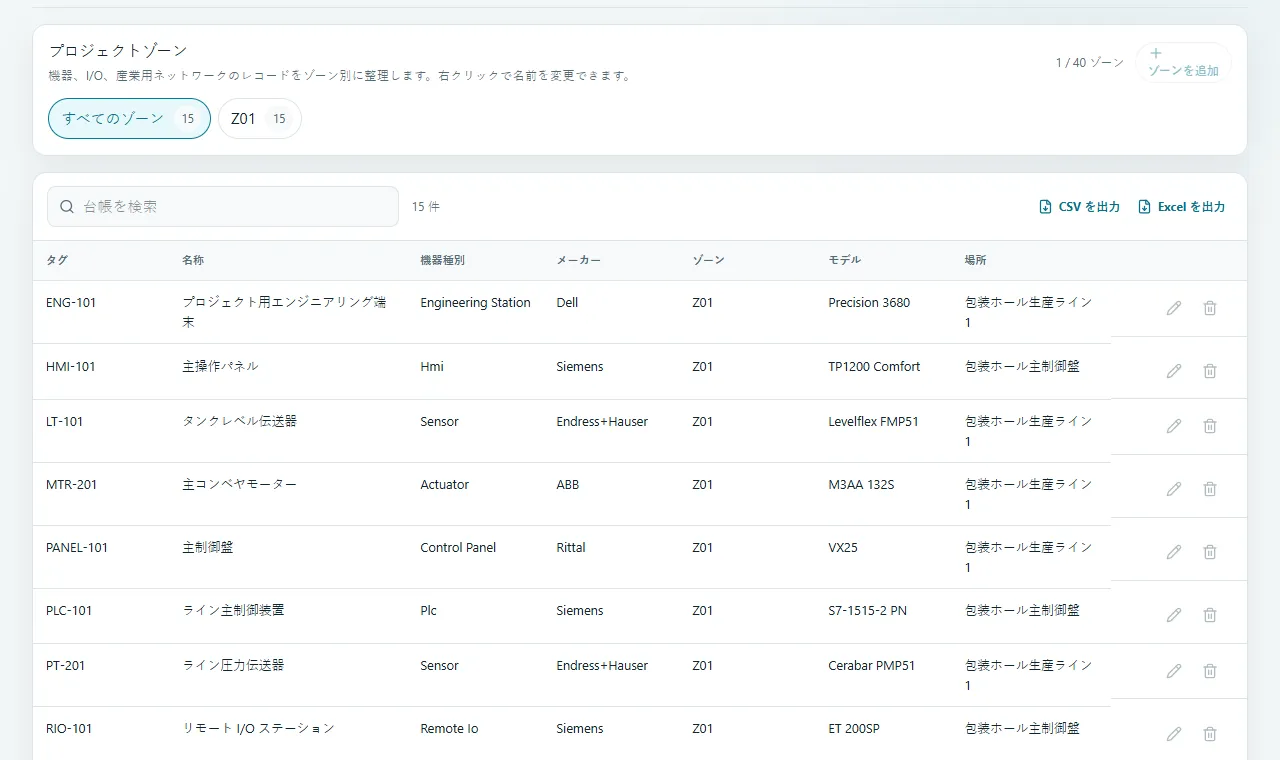Edit the PLC-101 entry

click(x=1174, y=615)
